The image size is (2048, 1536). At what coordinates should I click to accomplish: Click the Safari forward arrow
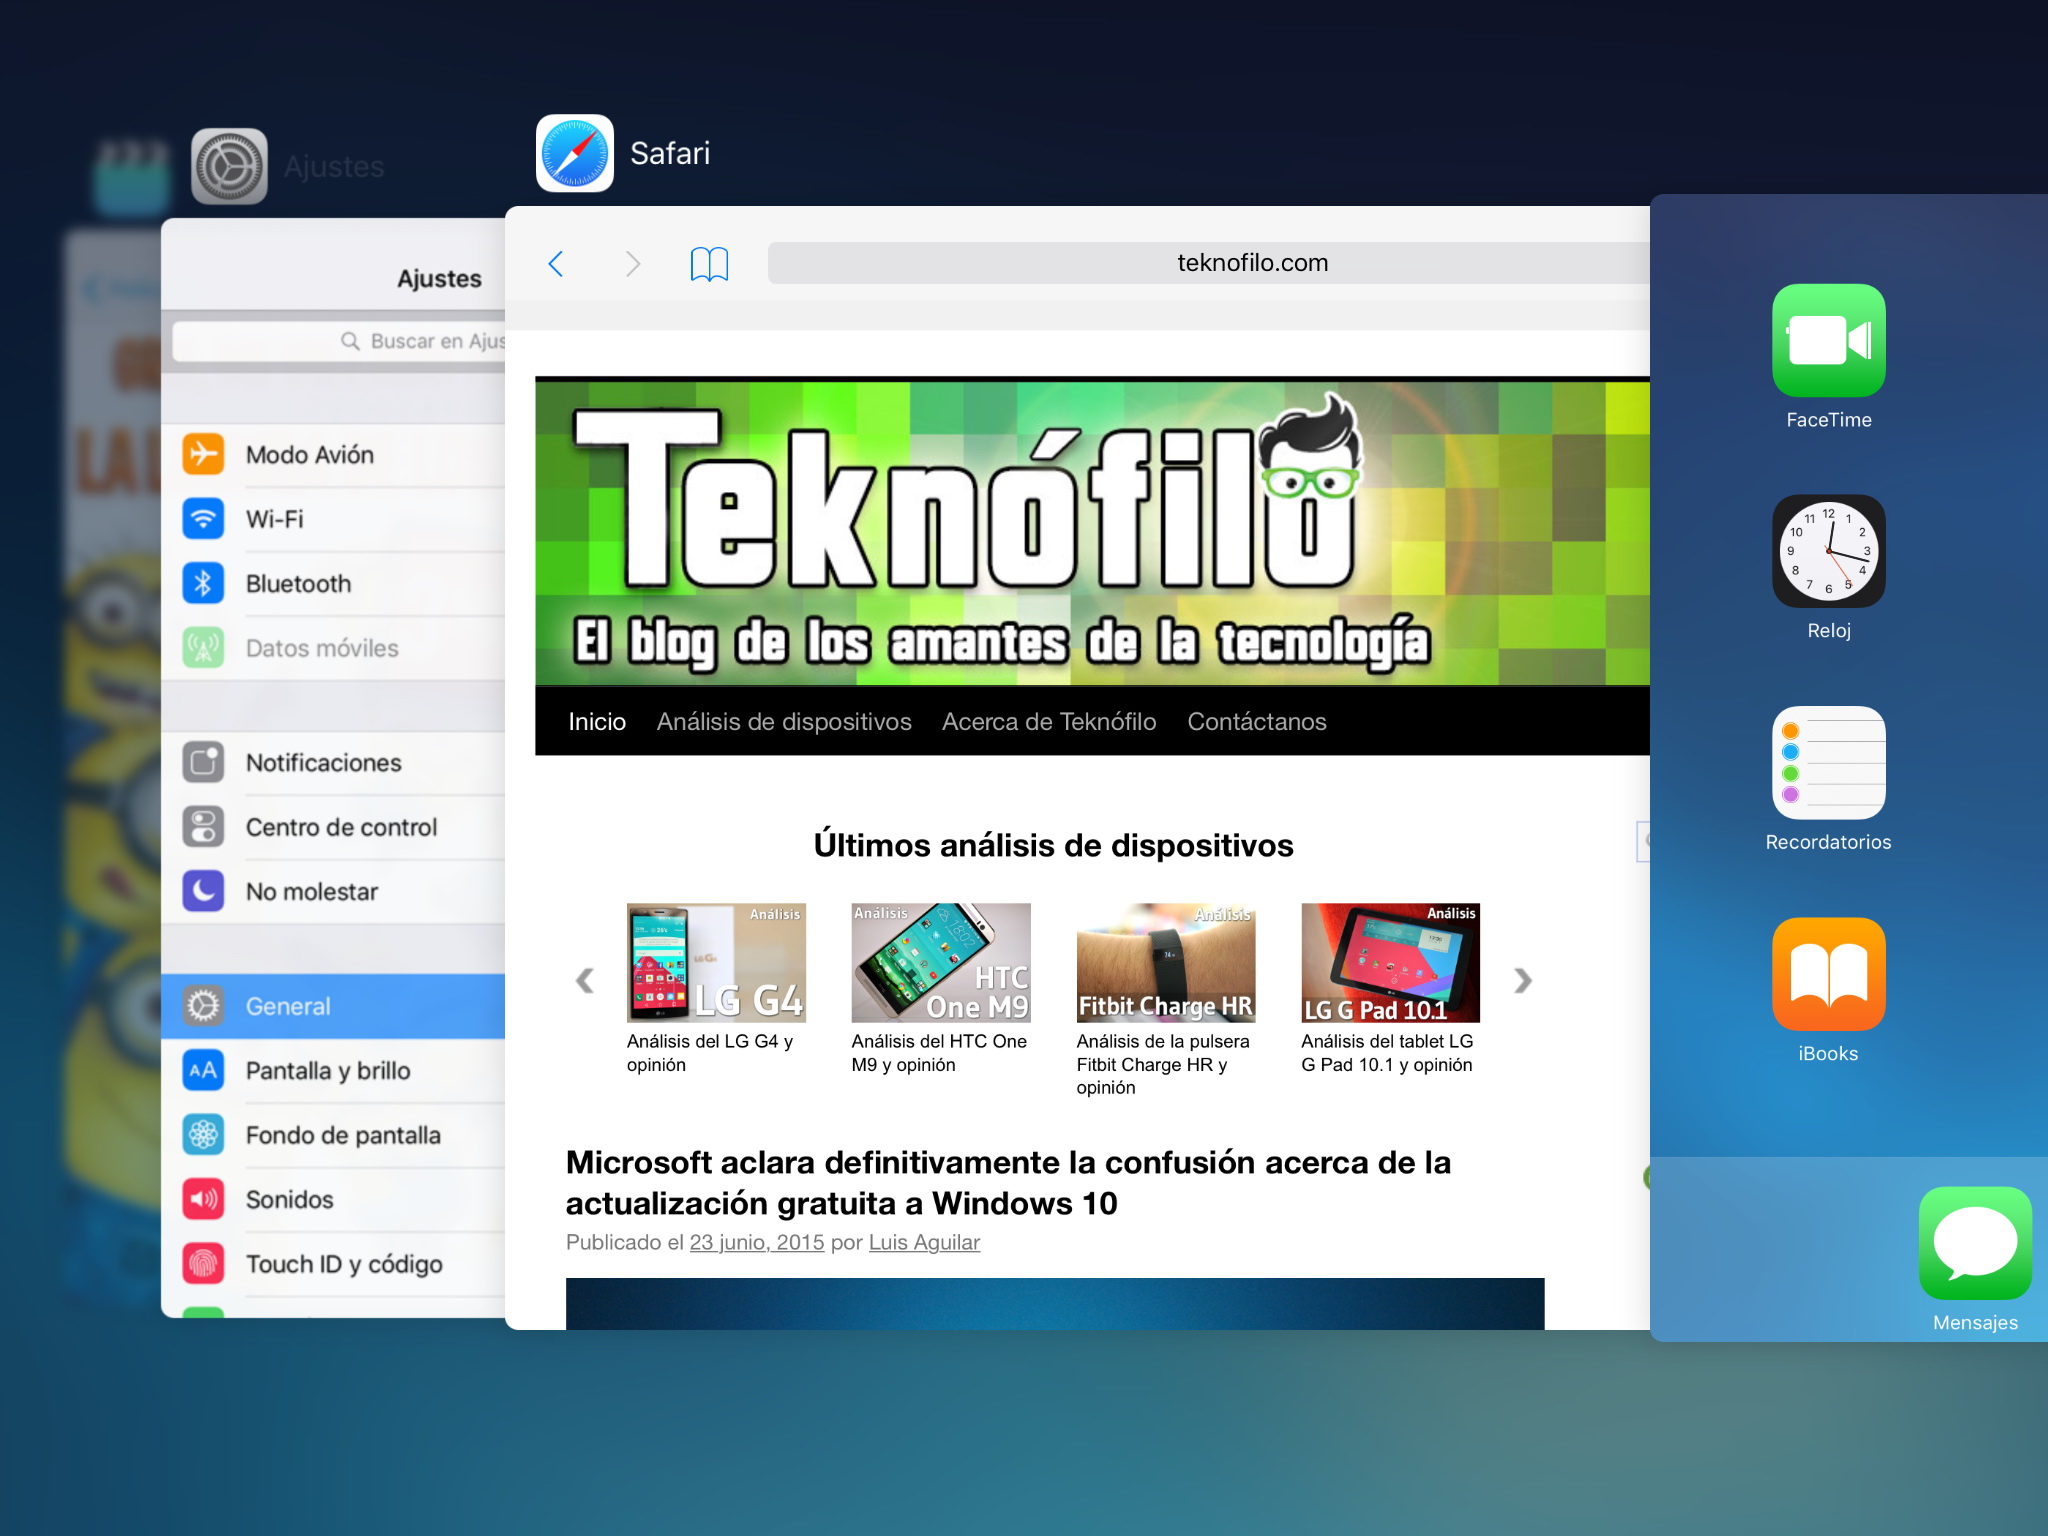pos(632,264)
